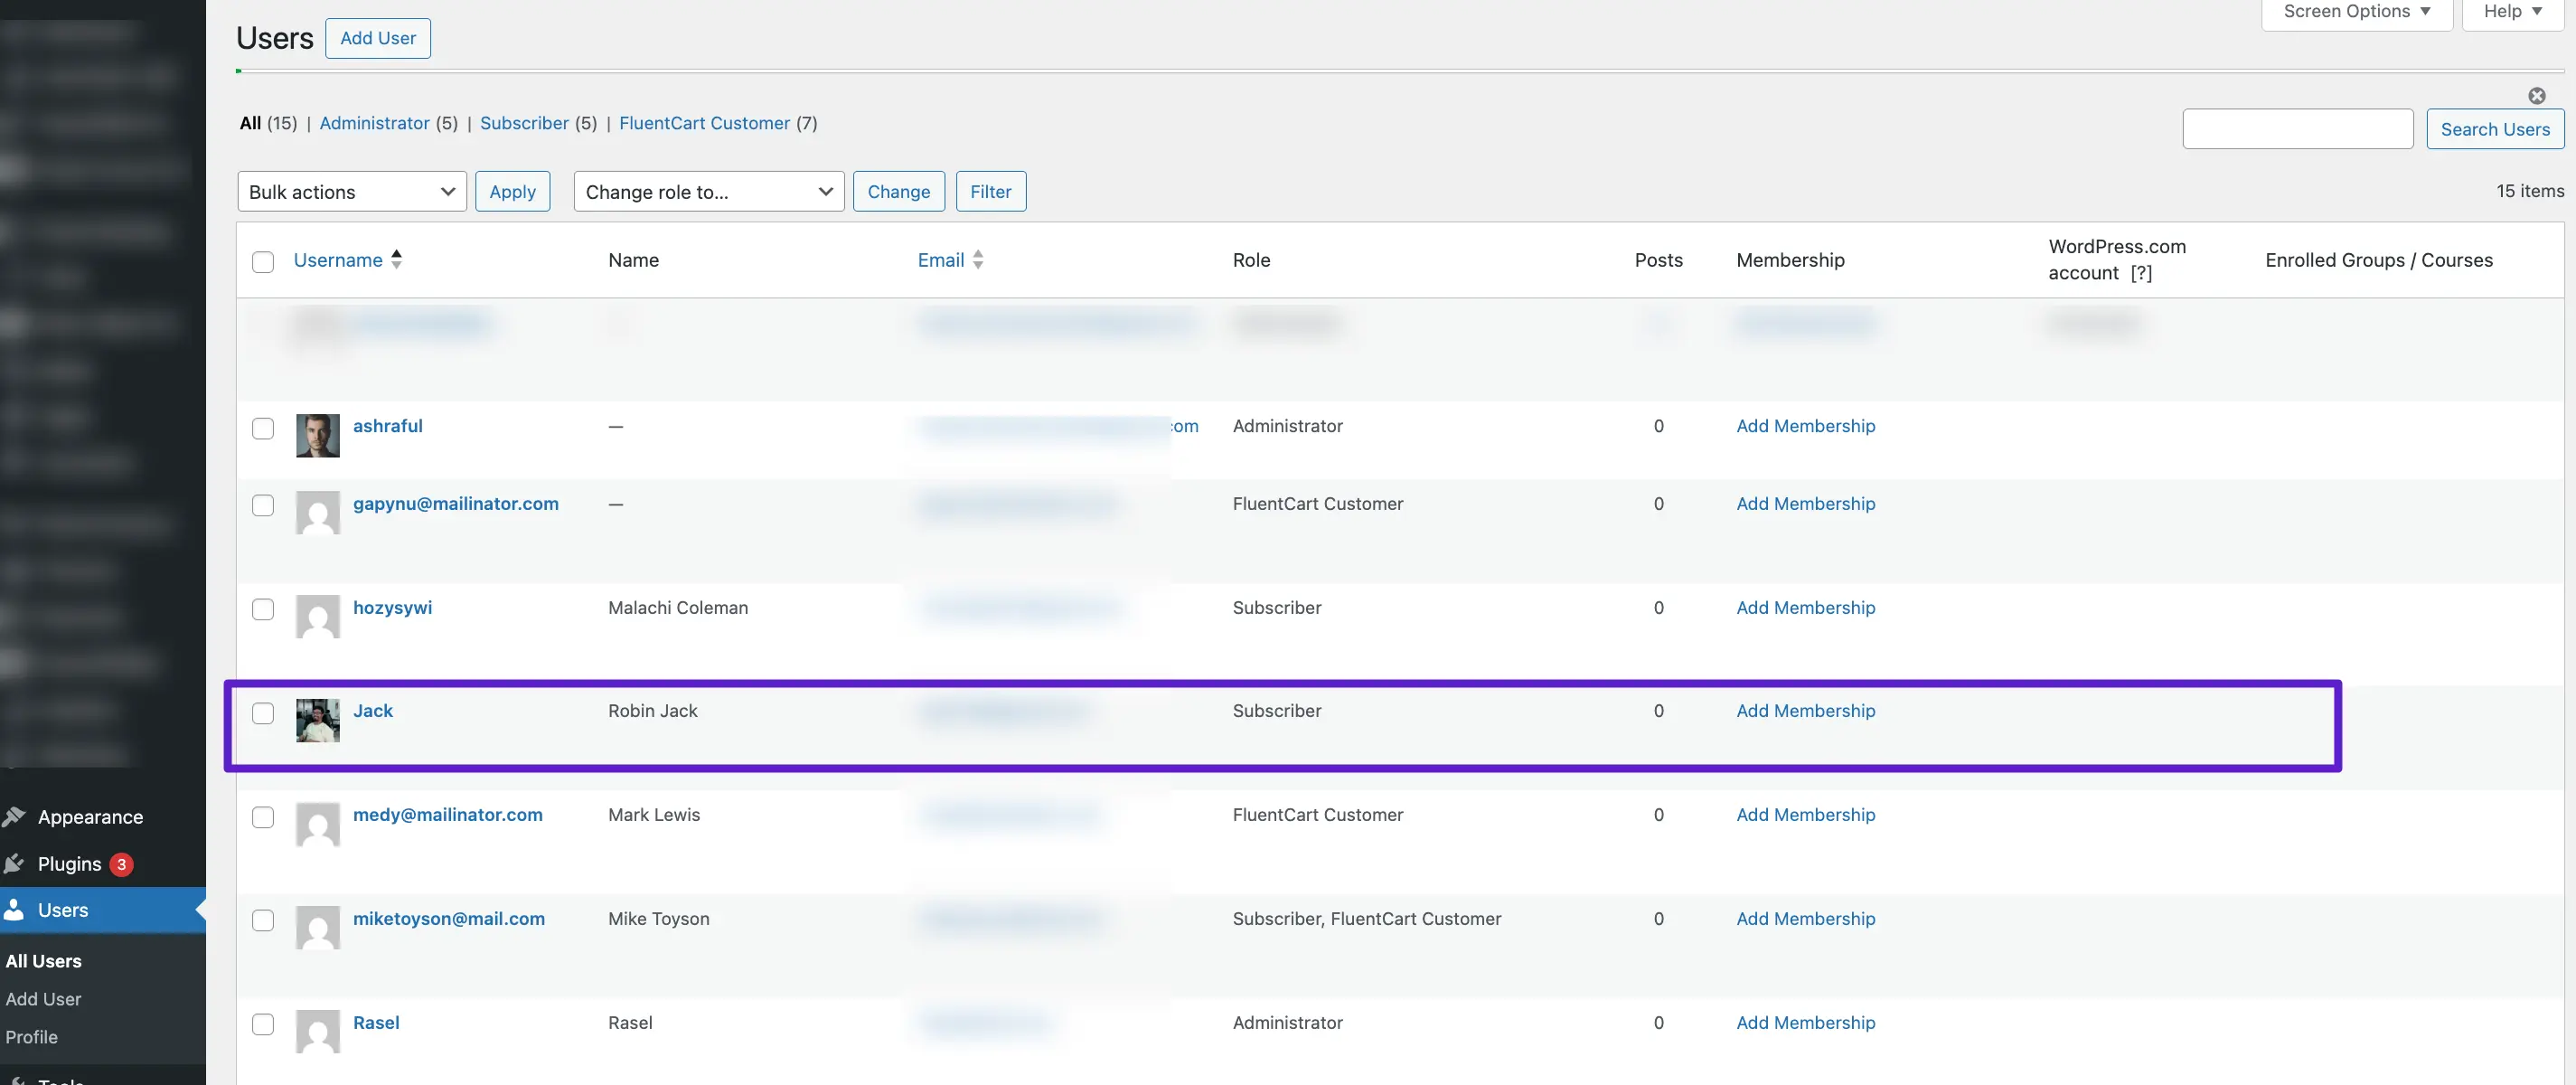Open the Appearance menu
Viewport: 2576px width, 1085px height.
pyautogui.click(x=90, y=817)
